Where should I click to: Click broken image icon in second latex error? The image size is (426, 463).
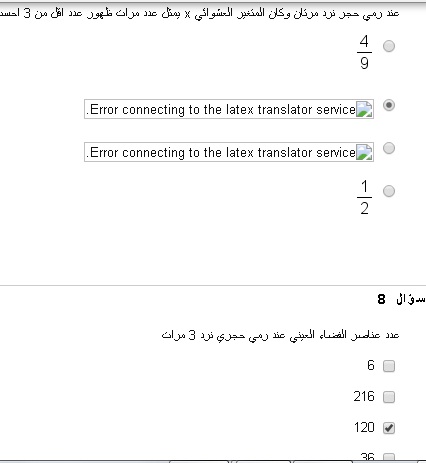click(x=364, y=152)
